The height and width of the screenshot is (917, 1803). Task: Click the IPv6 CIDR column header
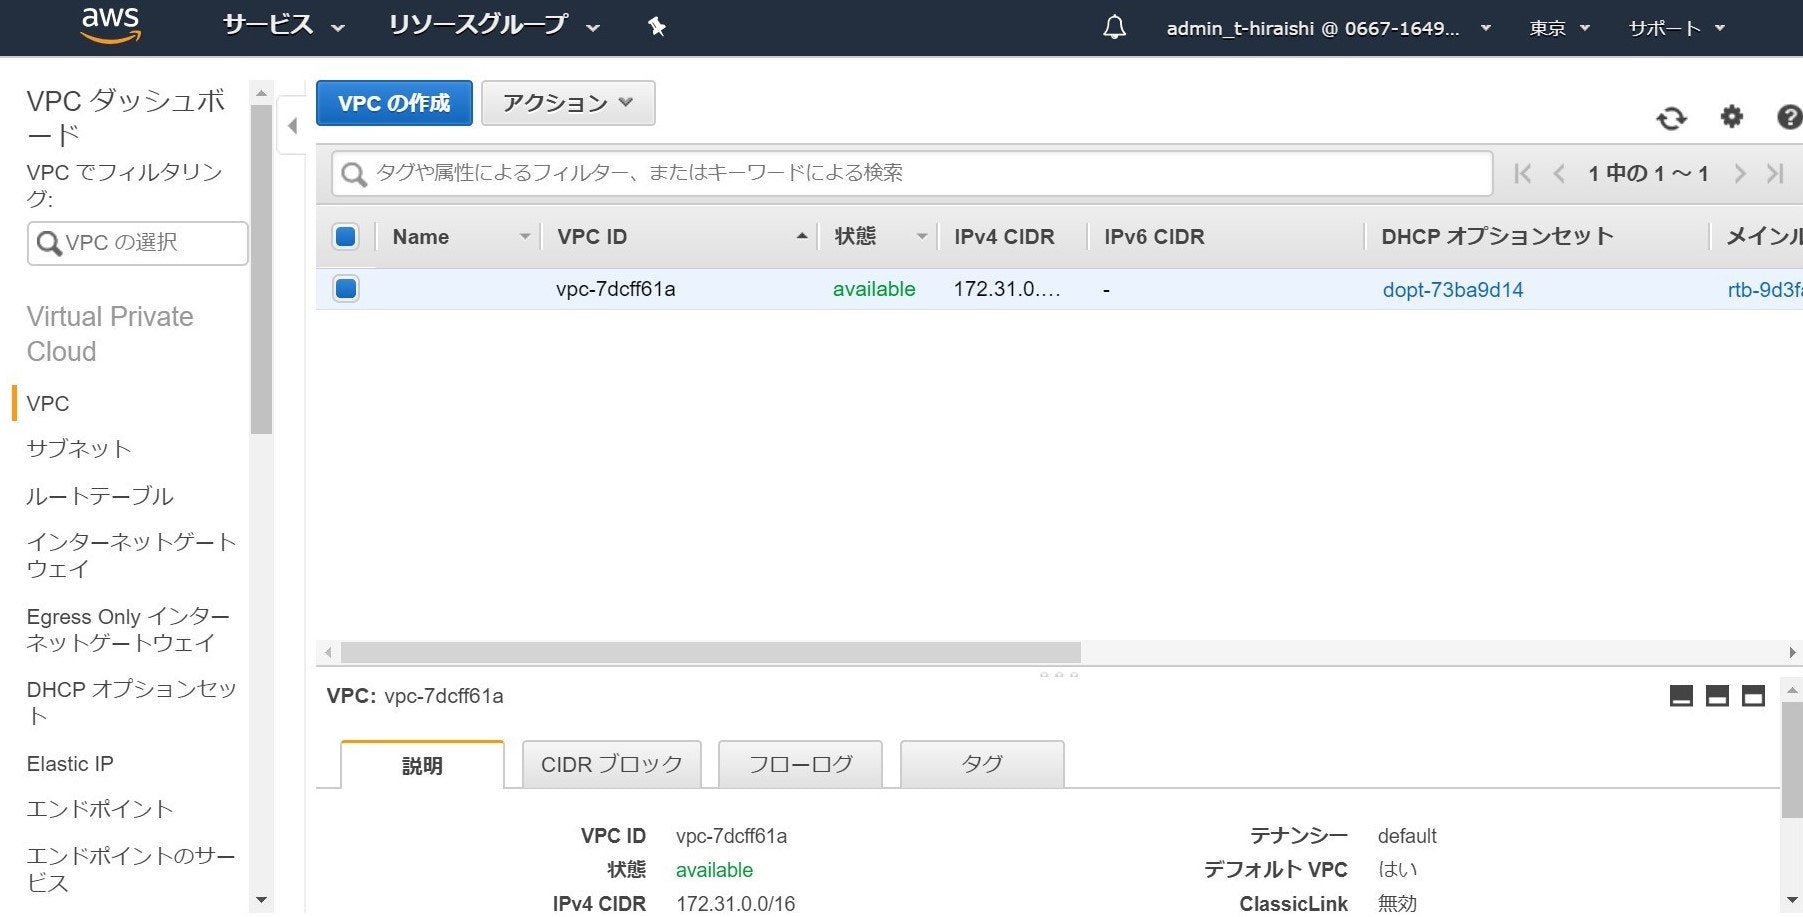point(1154,237)
